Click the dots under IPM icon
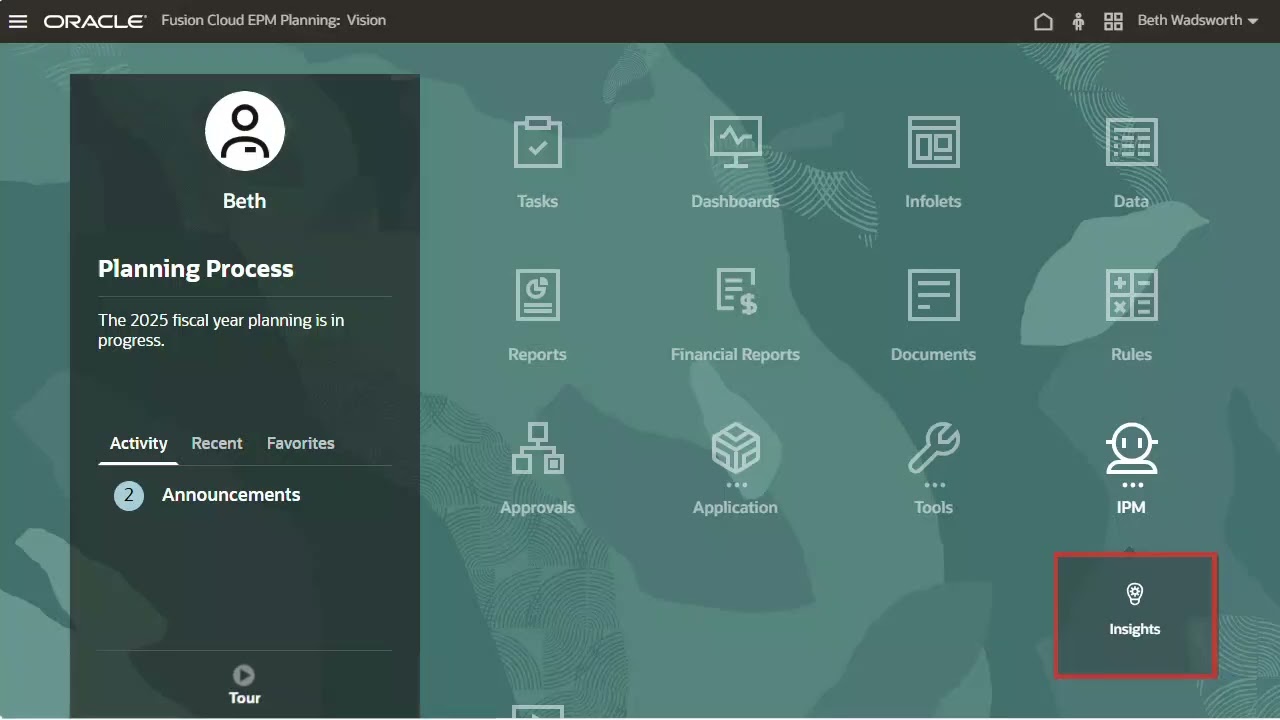 (x=1132, y=485)
